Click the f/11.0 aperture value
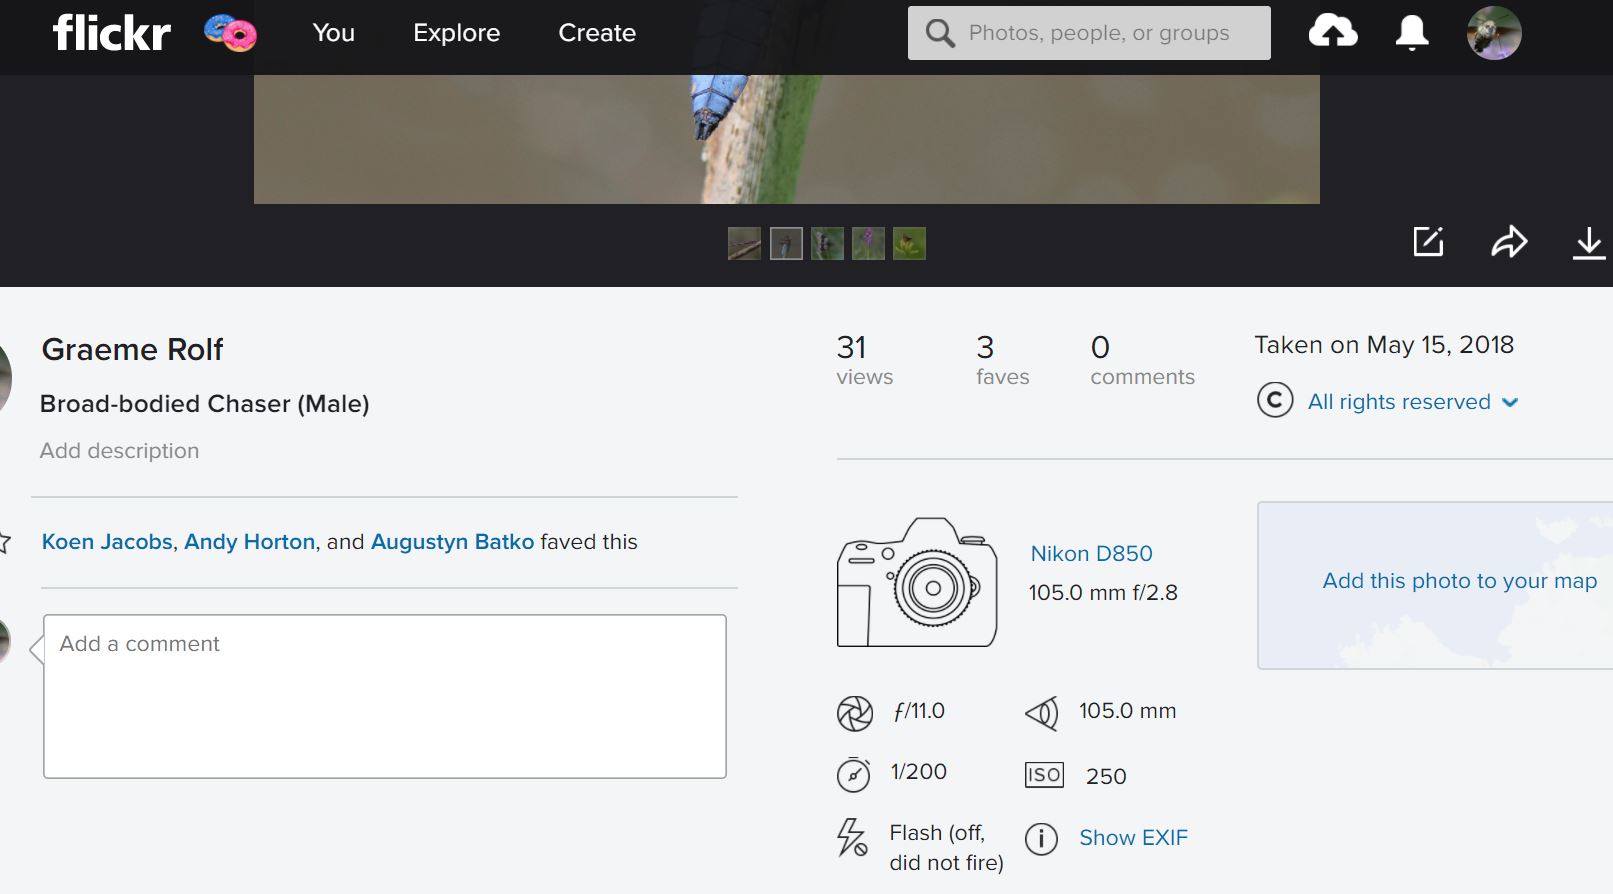 (x=919, y=711)
